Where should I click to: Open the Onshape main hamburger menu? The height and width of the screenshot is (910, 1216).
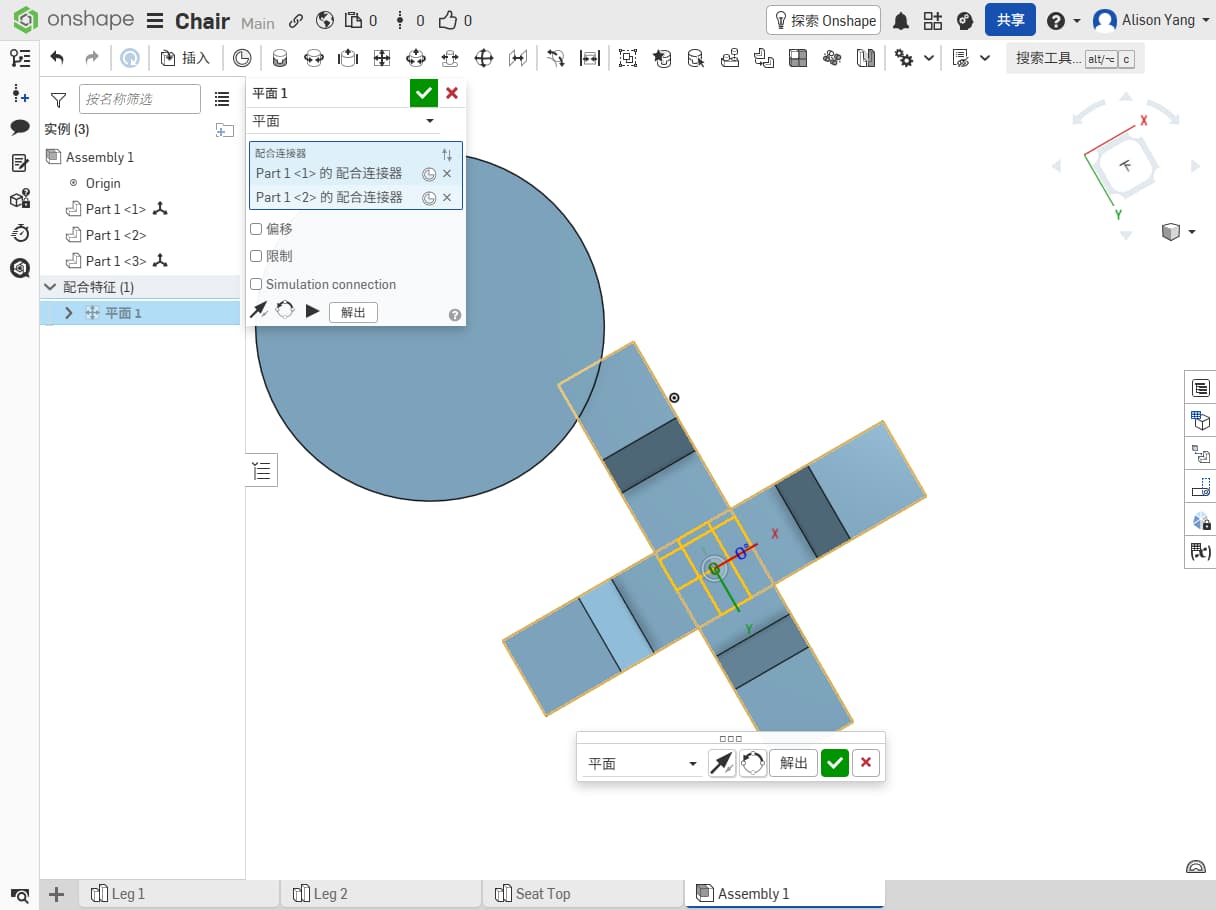click(x=155, y=21)
